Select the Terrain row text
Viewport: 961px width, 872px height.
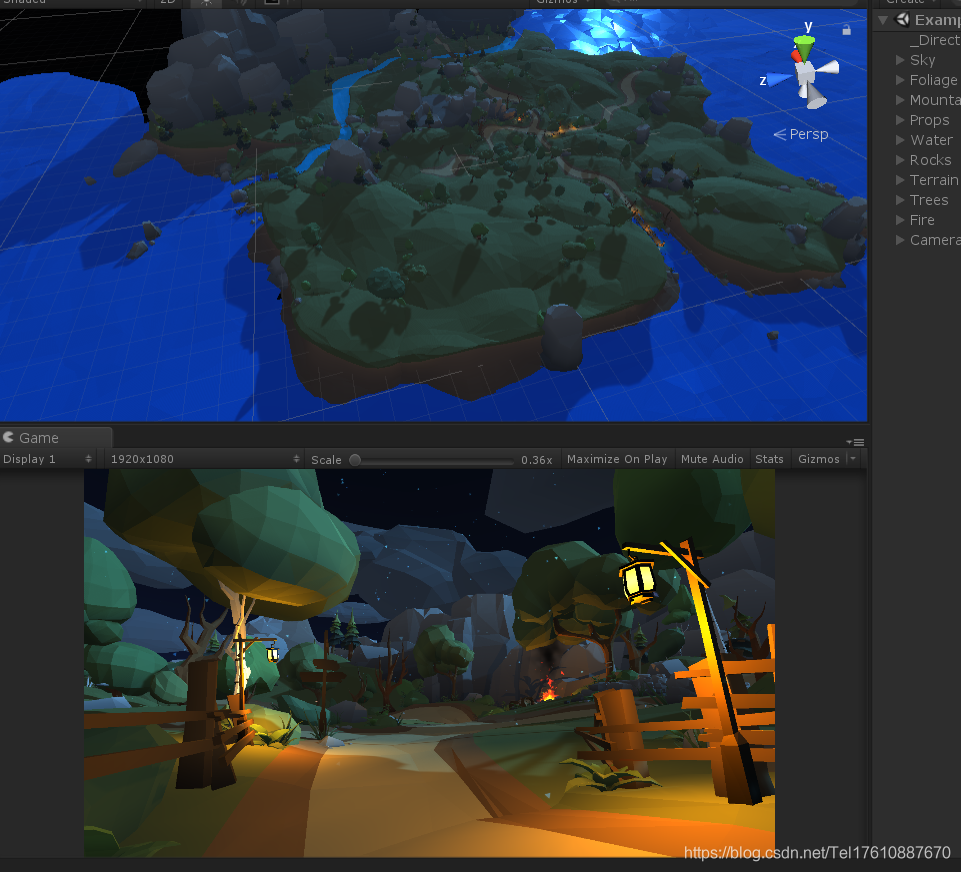[x=934, y=180]
